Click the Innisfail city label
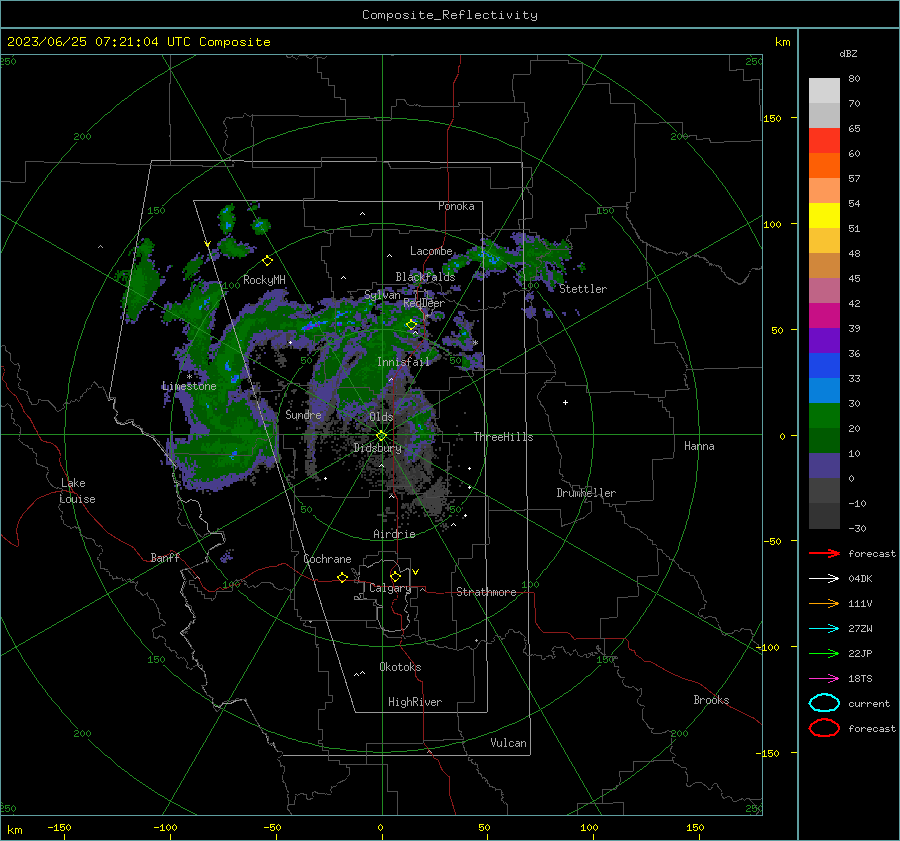 pos(403,362)
